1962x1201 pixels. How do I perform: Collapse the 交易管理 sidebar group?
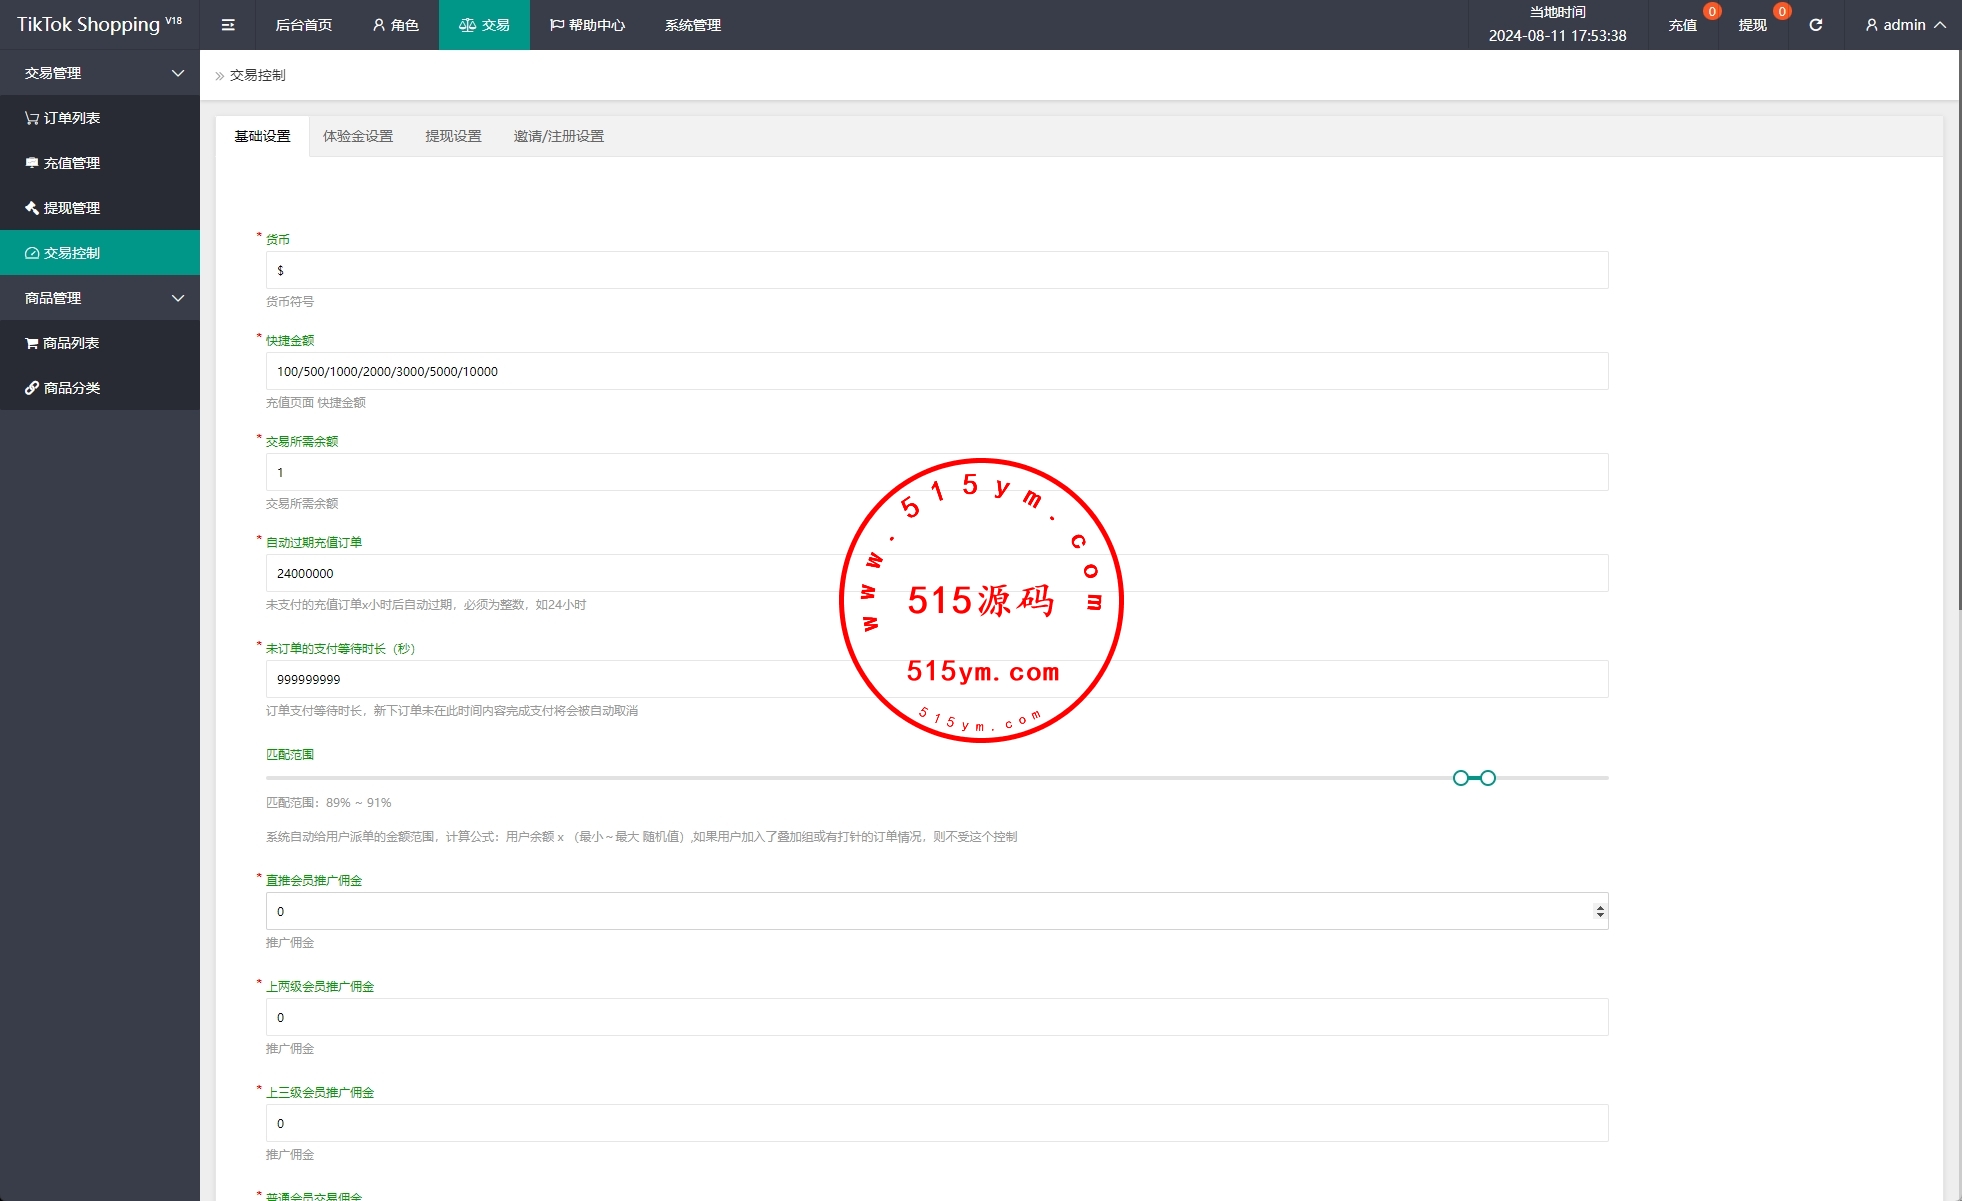[100, 73]
